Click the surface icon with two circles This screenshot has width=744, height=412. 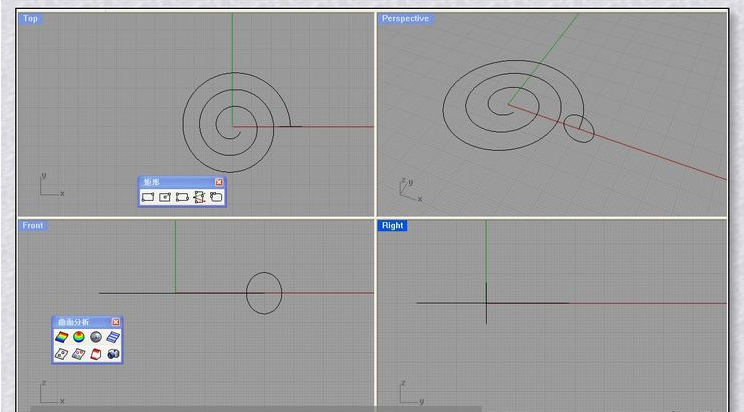pyautogui.click(x=62, y=354)
